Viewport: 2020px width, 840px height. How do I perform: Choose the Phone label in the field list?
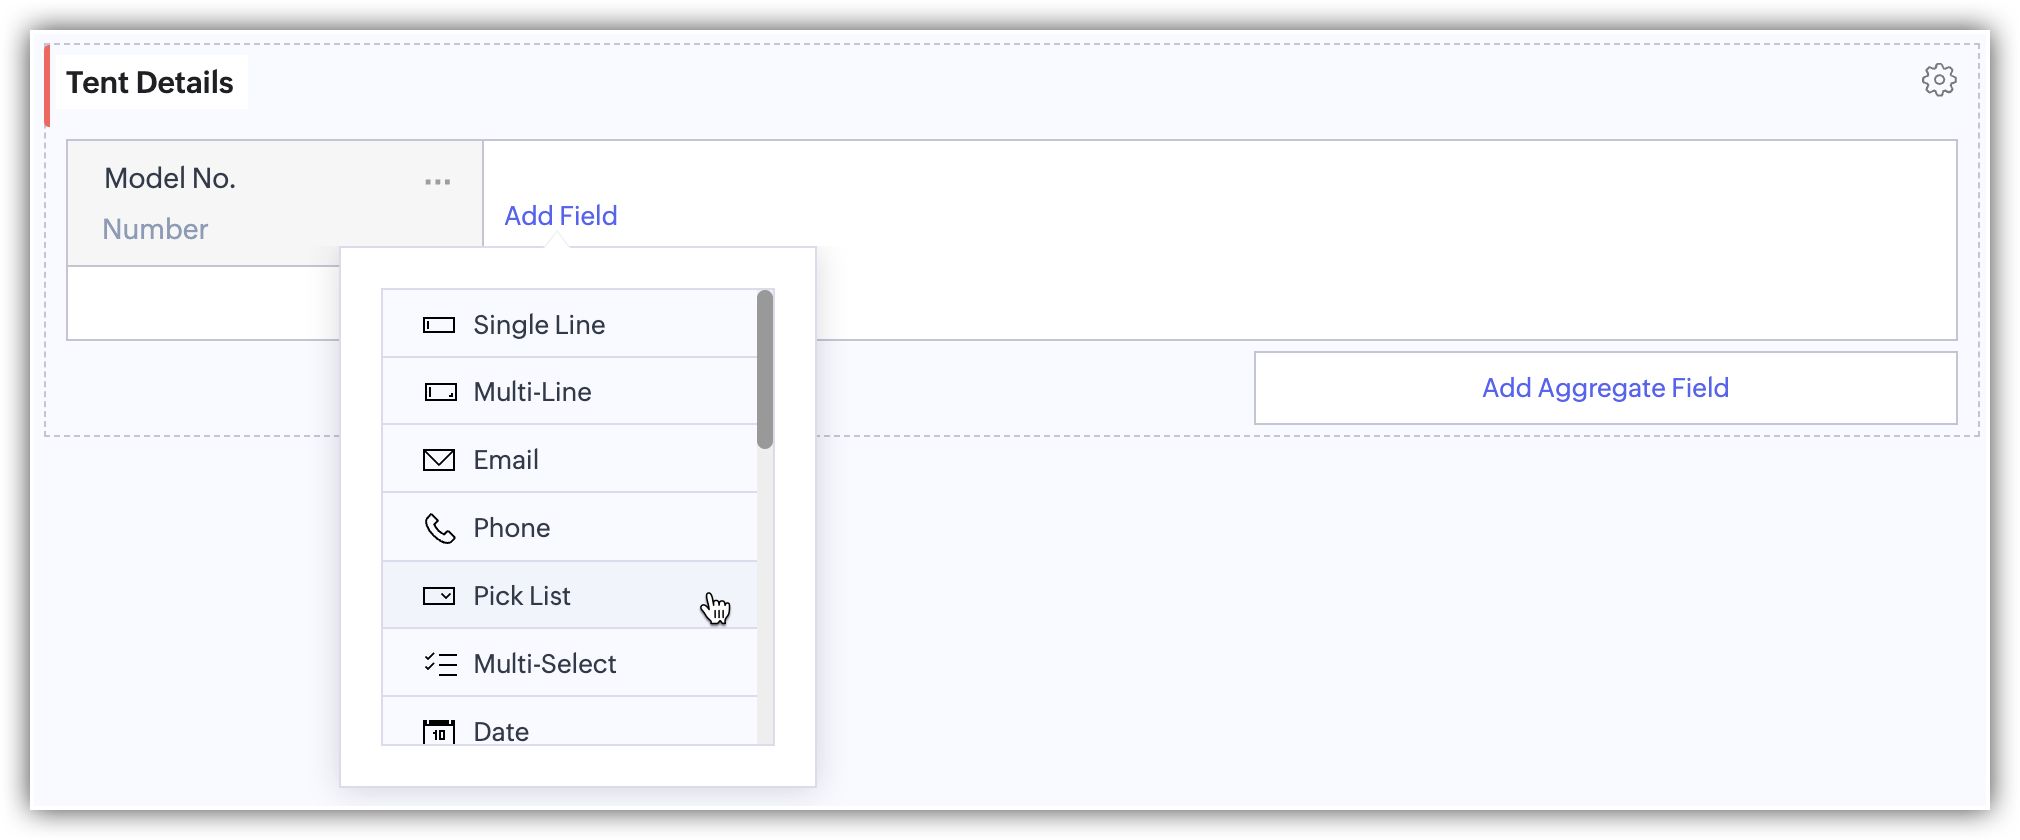coord(512,528)
